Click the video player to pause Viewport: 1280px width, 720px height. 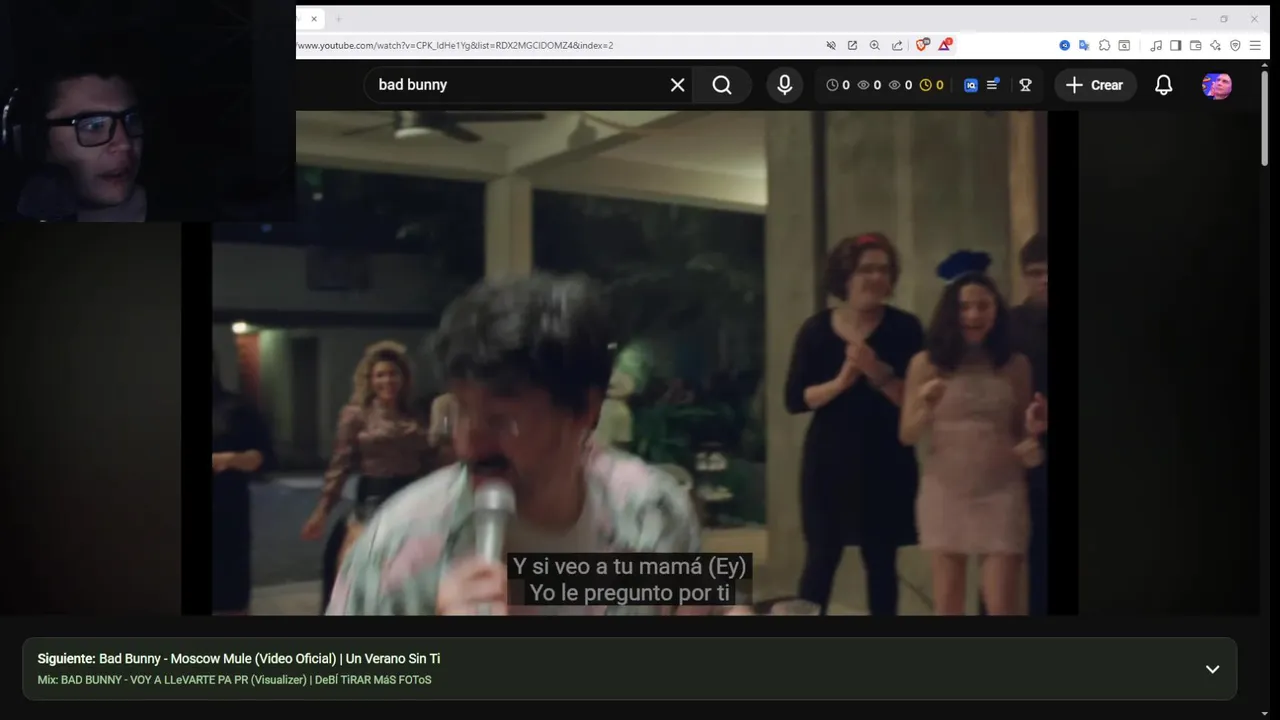pyautogui.click(x=629, y=363)
